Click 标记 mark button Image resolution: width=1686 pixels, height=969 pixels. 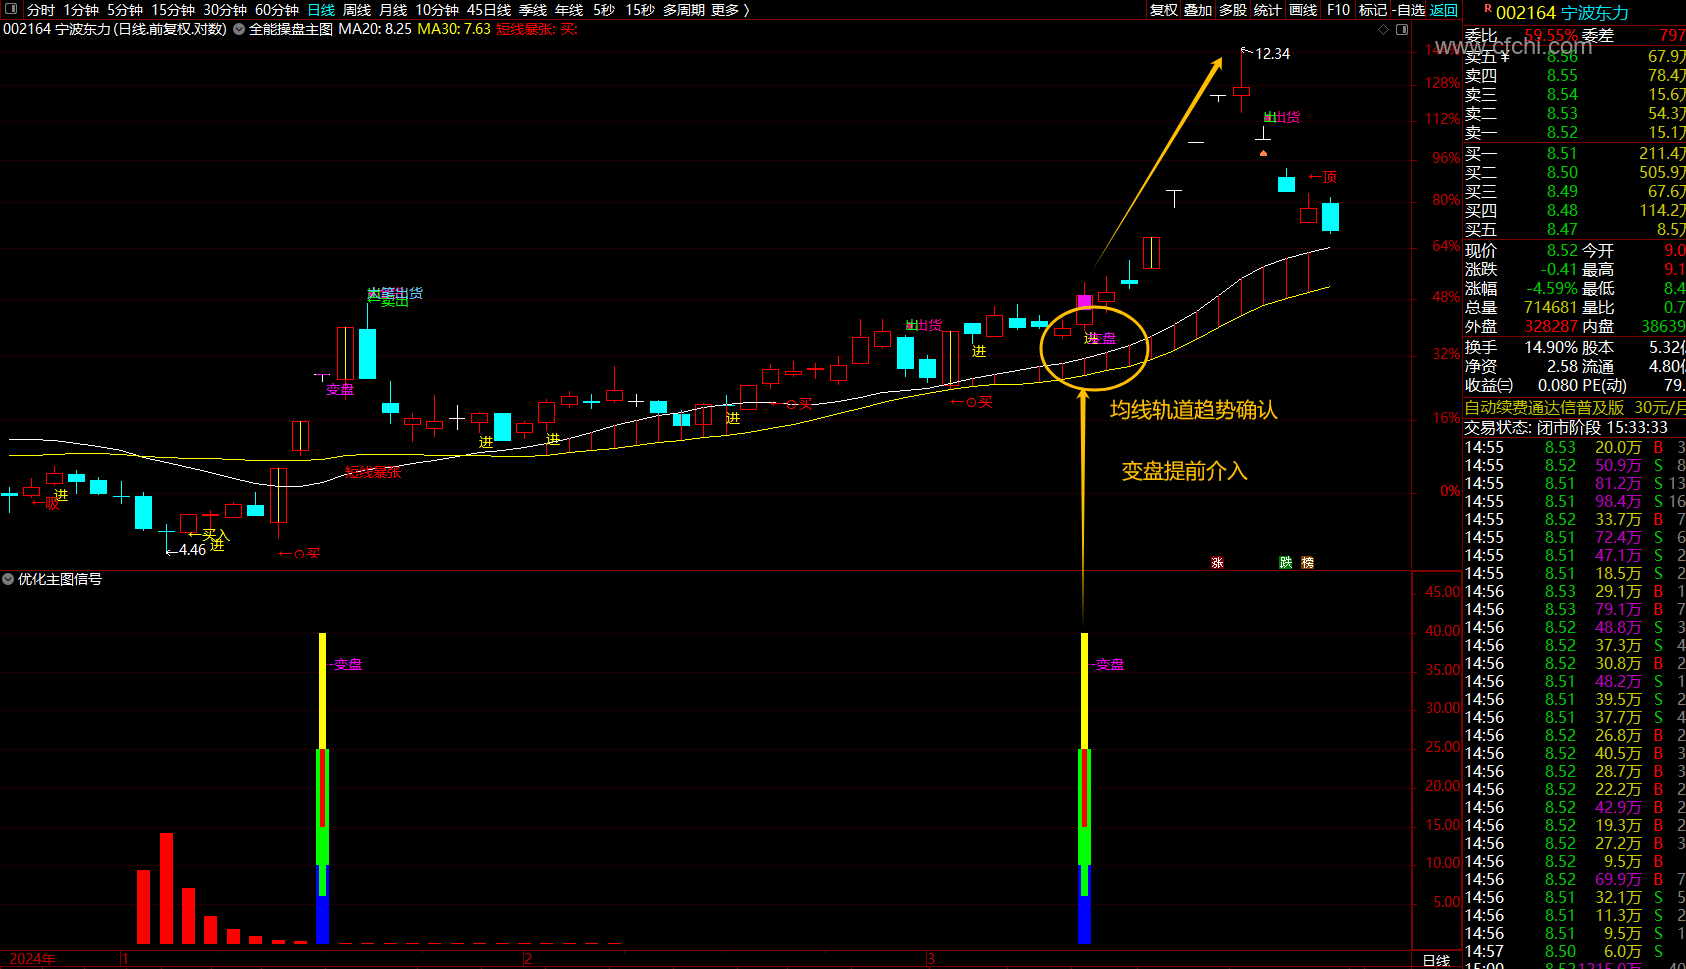pyautogui.click(x=1373, y=9)
